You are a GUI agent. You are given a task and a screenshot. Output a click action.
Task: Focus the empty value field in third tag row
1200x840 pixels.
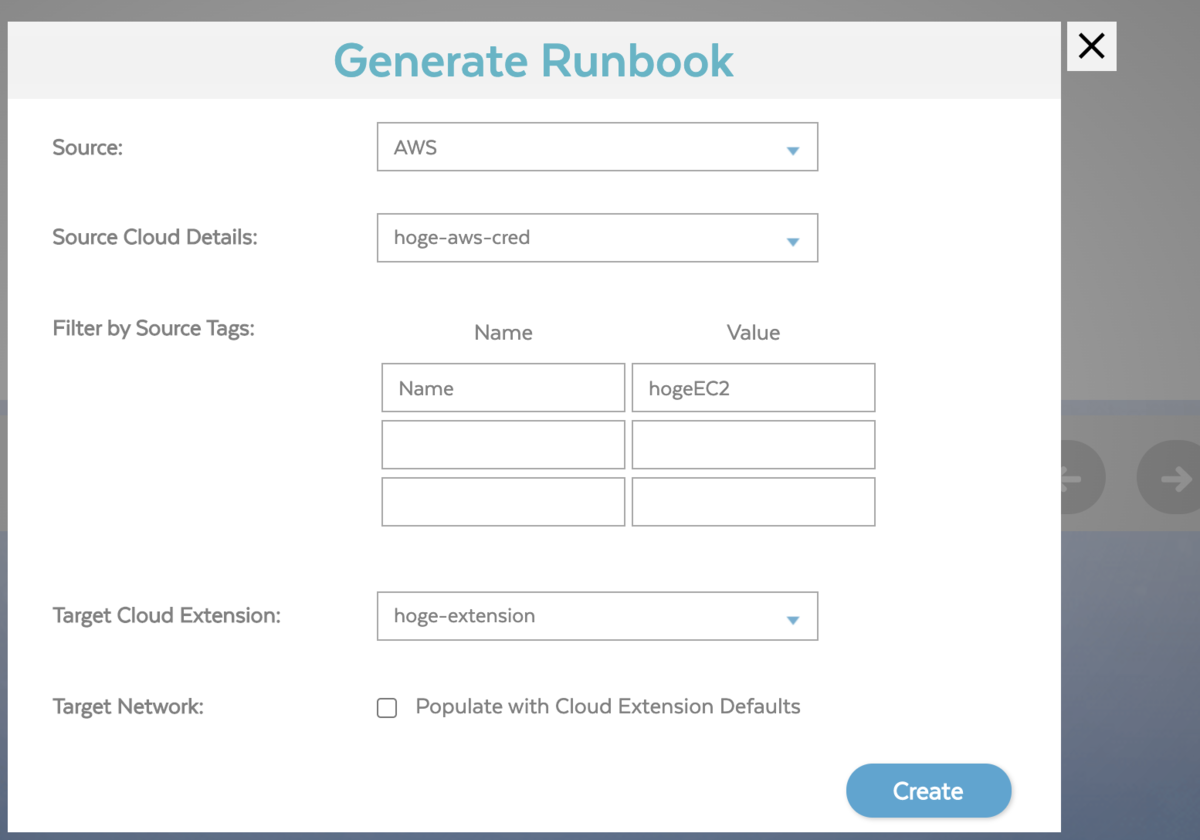pyautogui.click(x=753, y=502)
